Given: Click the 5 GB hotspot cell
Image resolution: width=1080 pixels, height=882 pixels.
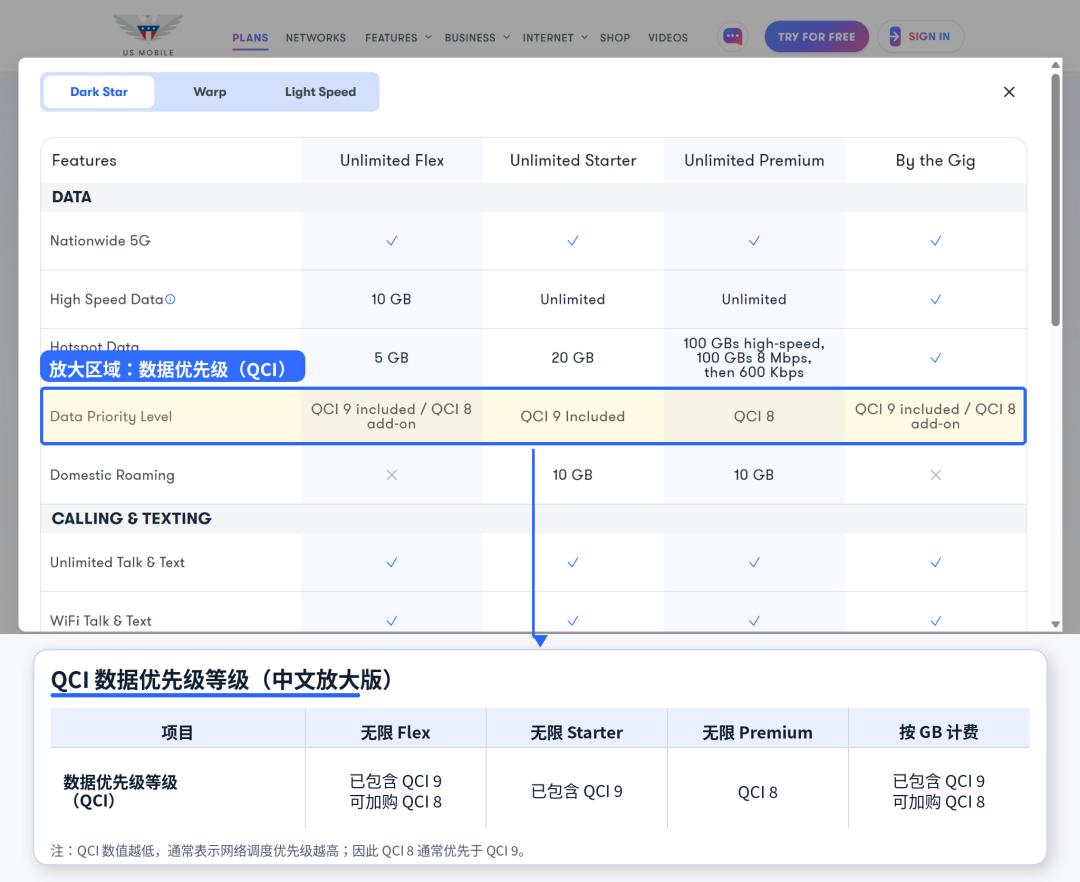Looking at the screenshot, I should click(x=391, y=357).
